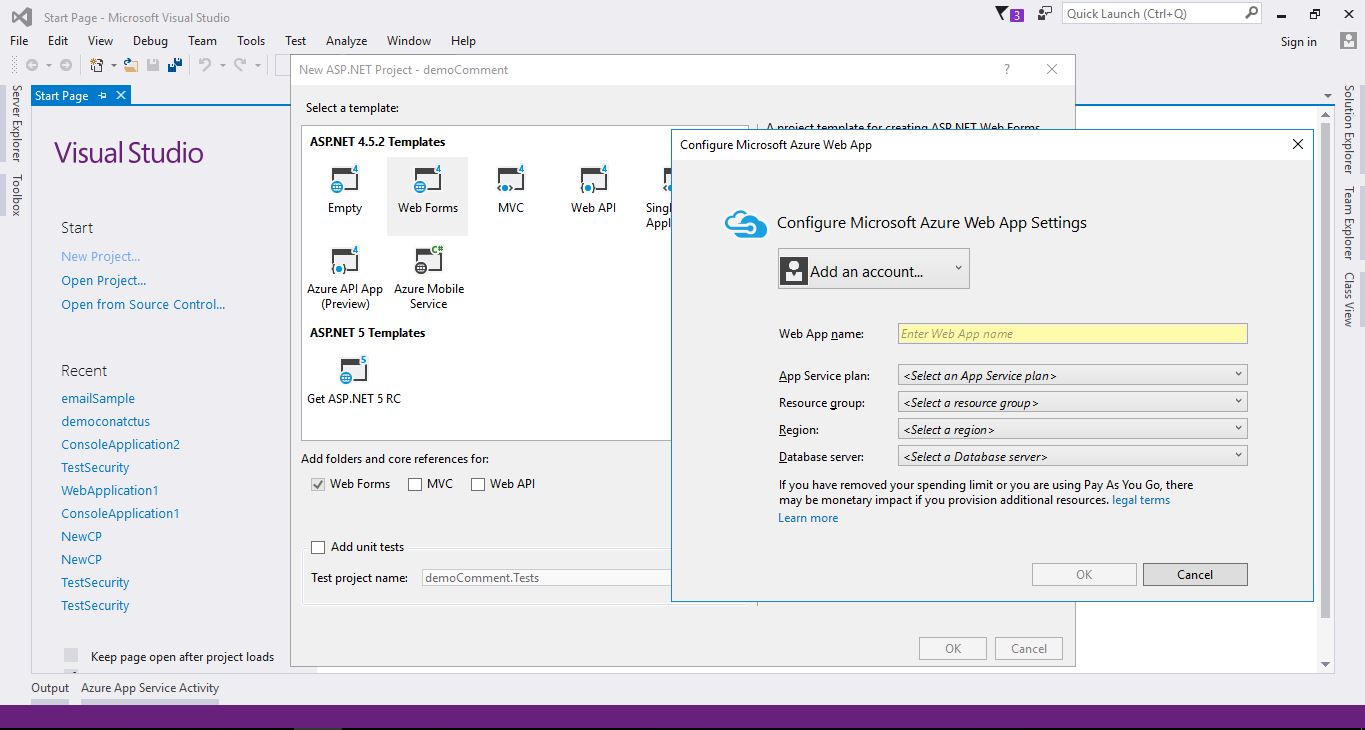The width and height of the screenshot is (1365, 730).
Task: Open the Server Explorer side tab
Action: coord(16,123)
